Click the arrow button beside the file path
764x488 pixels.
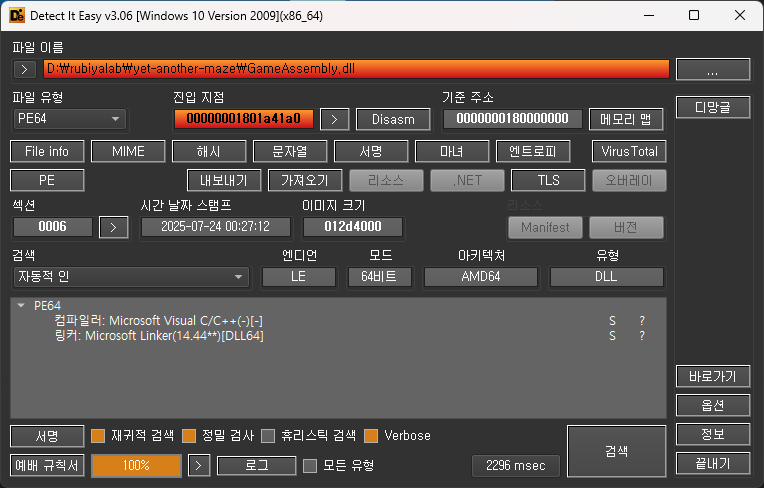[25, 70]
